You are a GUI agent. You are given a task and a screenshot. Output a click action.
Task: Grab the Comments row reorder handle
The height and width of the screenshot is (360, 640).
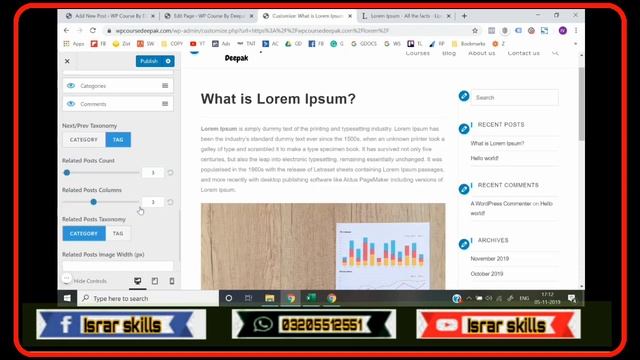(x=165, y=104)
